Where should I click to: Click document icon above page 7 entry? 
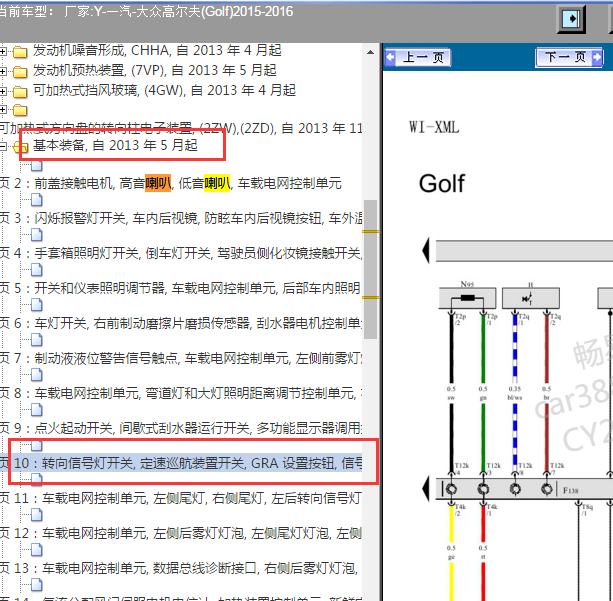[37, 340]
